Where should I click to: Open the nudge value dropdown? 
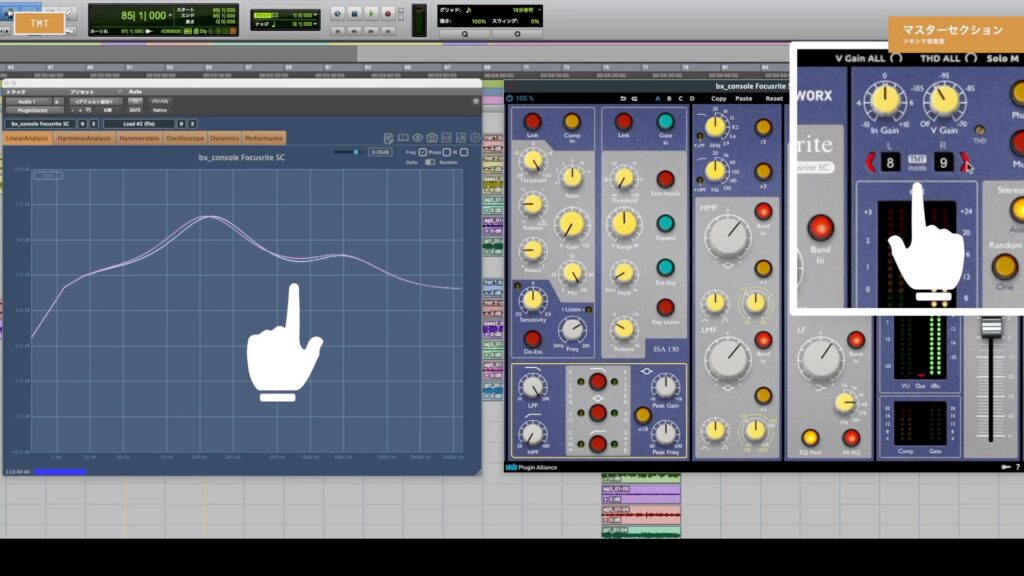(315, 24)
